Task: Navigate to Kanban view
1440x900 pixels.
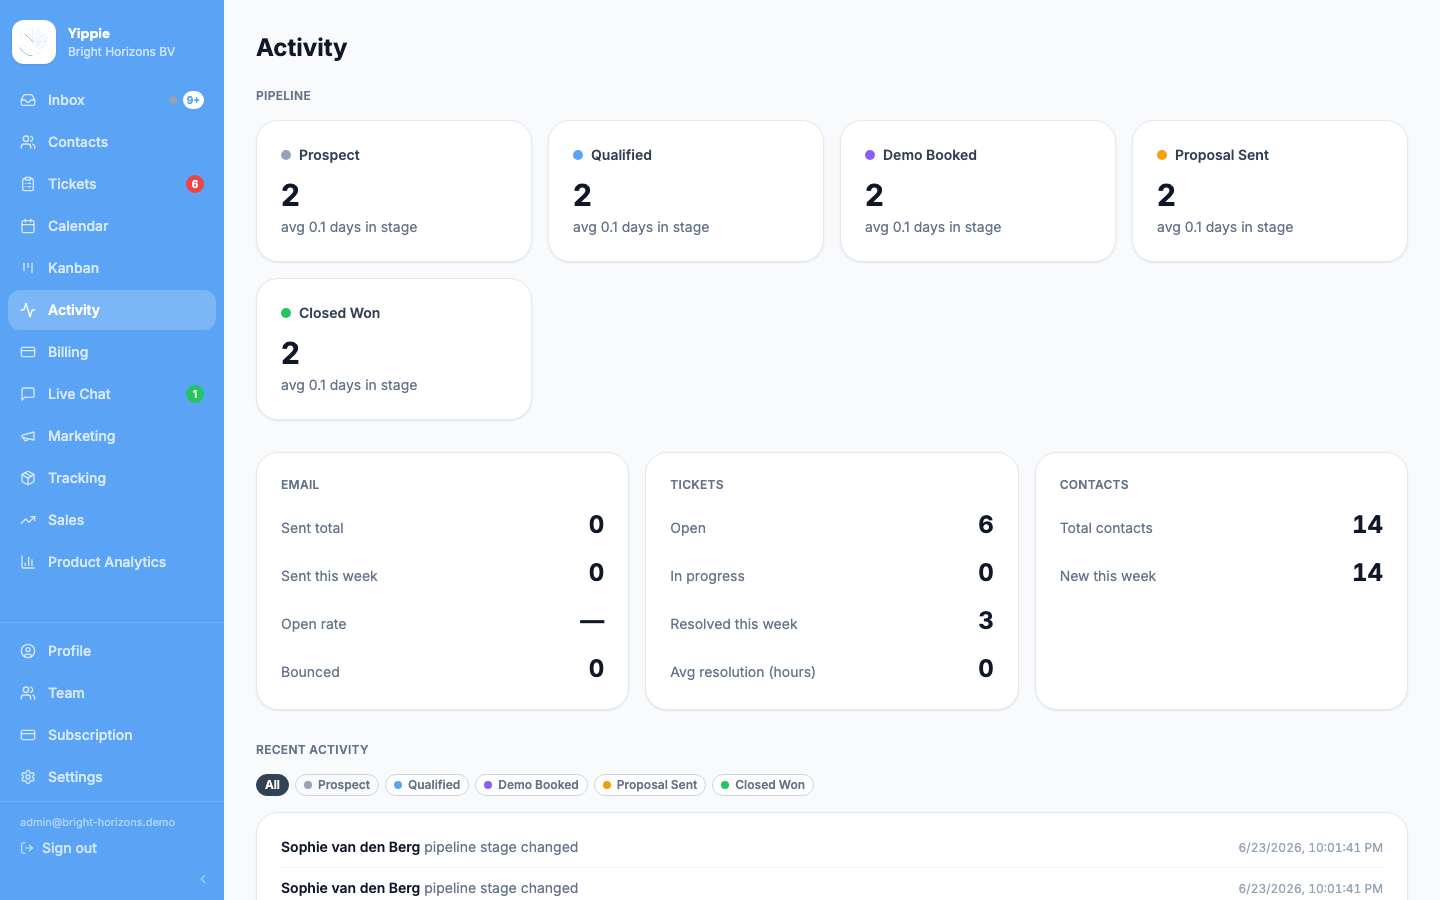Action: (112, 268)
